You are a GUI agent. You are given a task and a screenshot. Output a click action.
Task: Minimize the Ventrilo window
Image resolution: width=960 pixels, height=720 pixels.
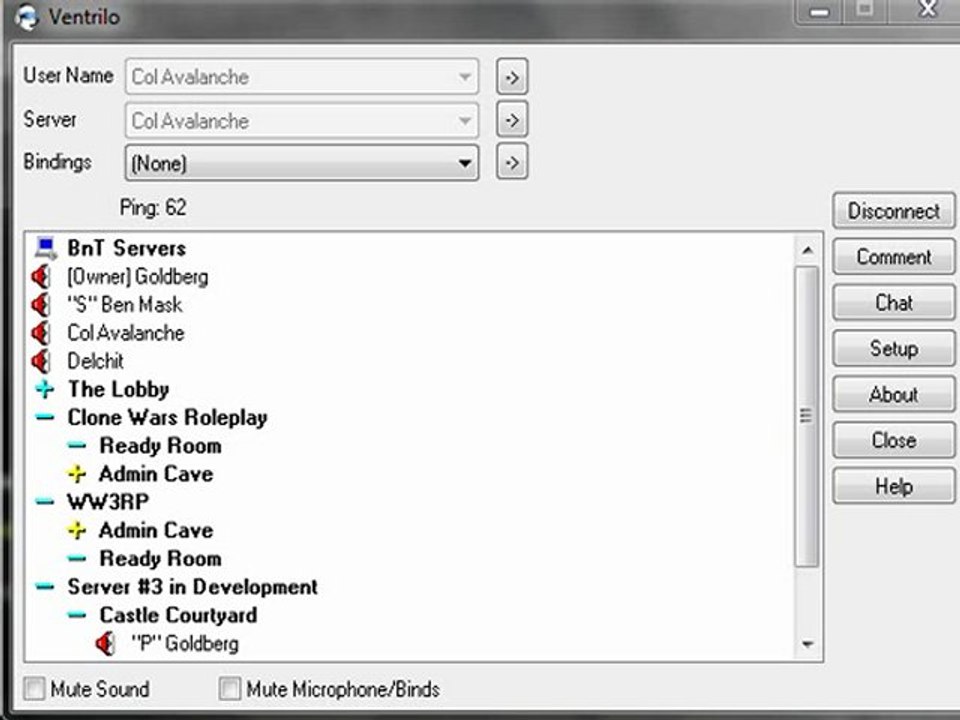click(x=820, y=11)
